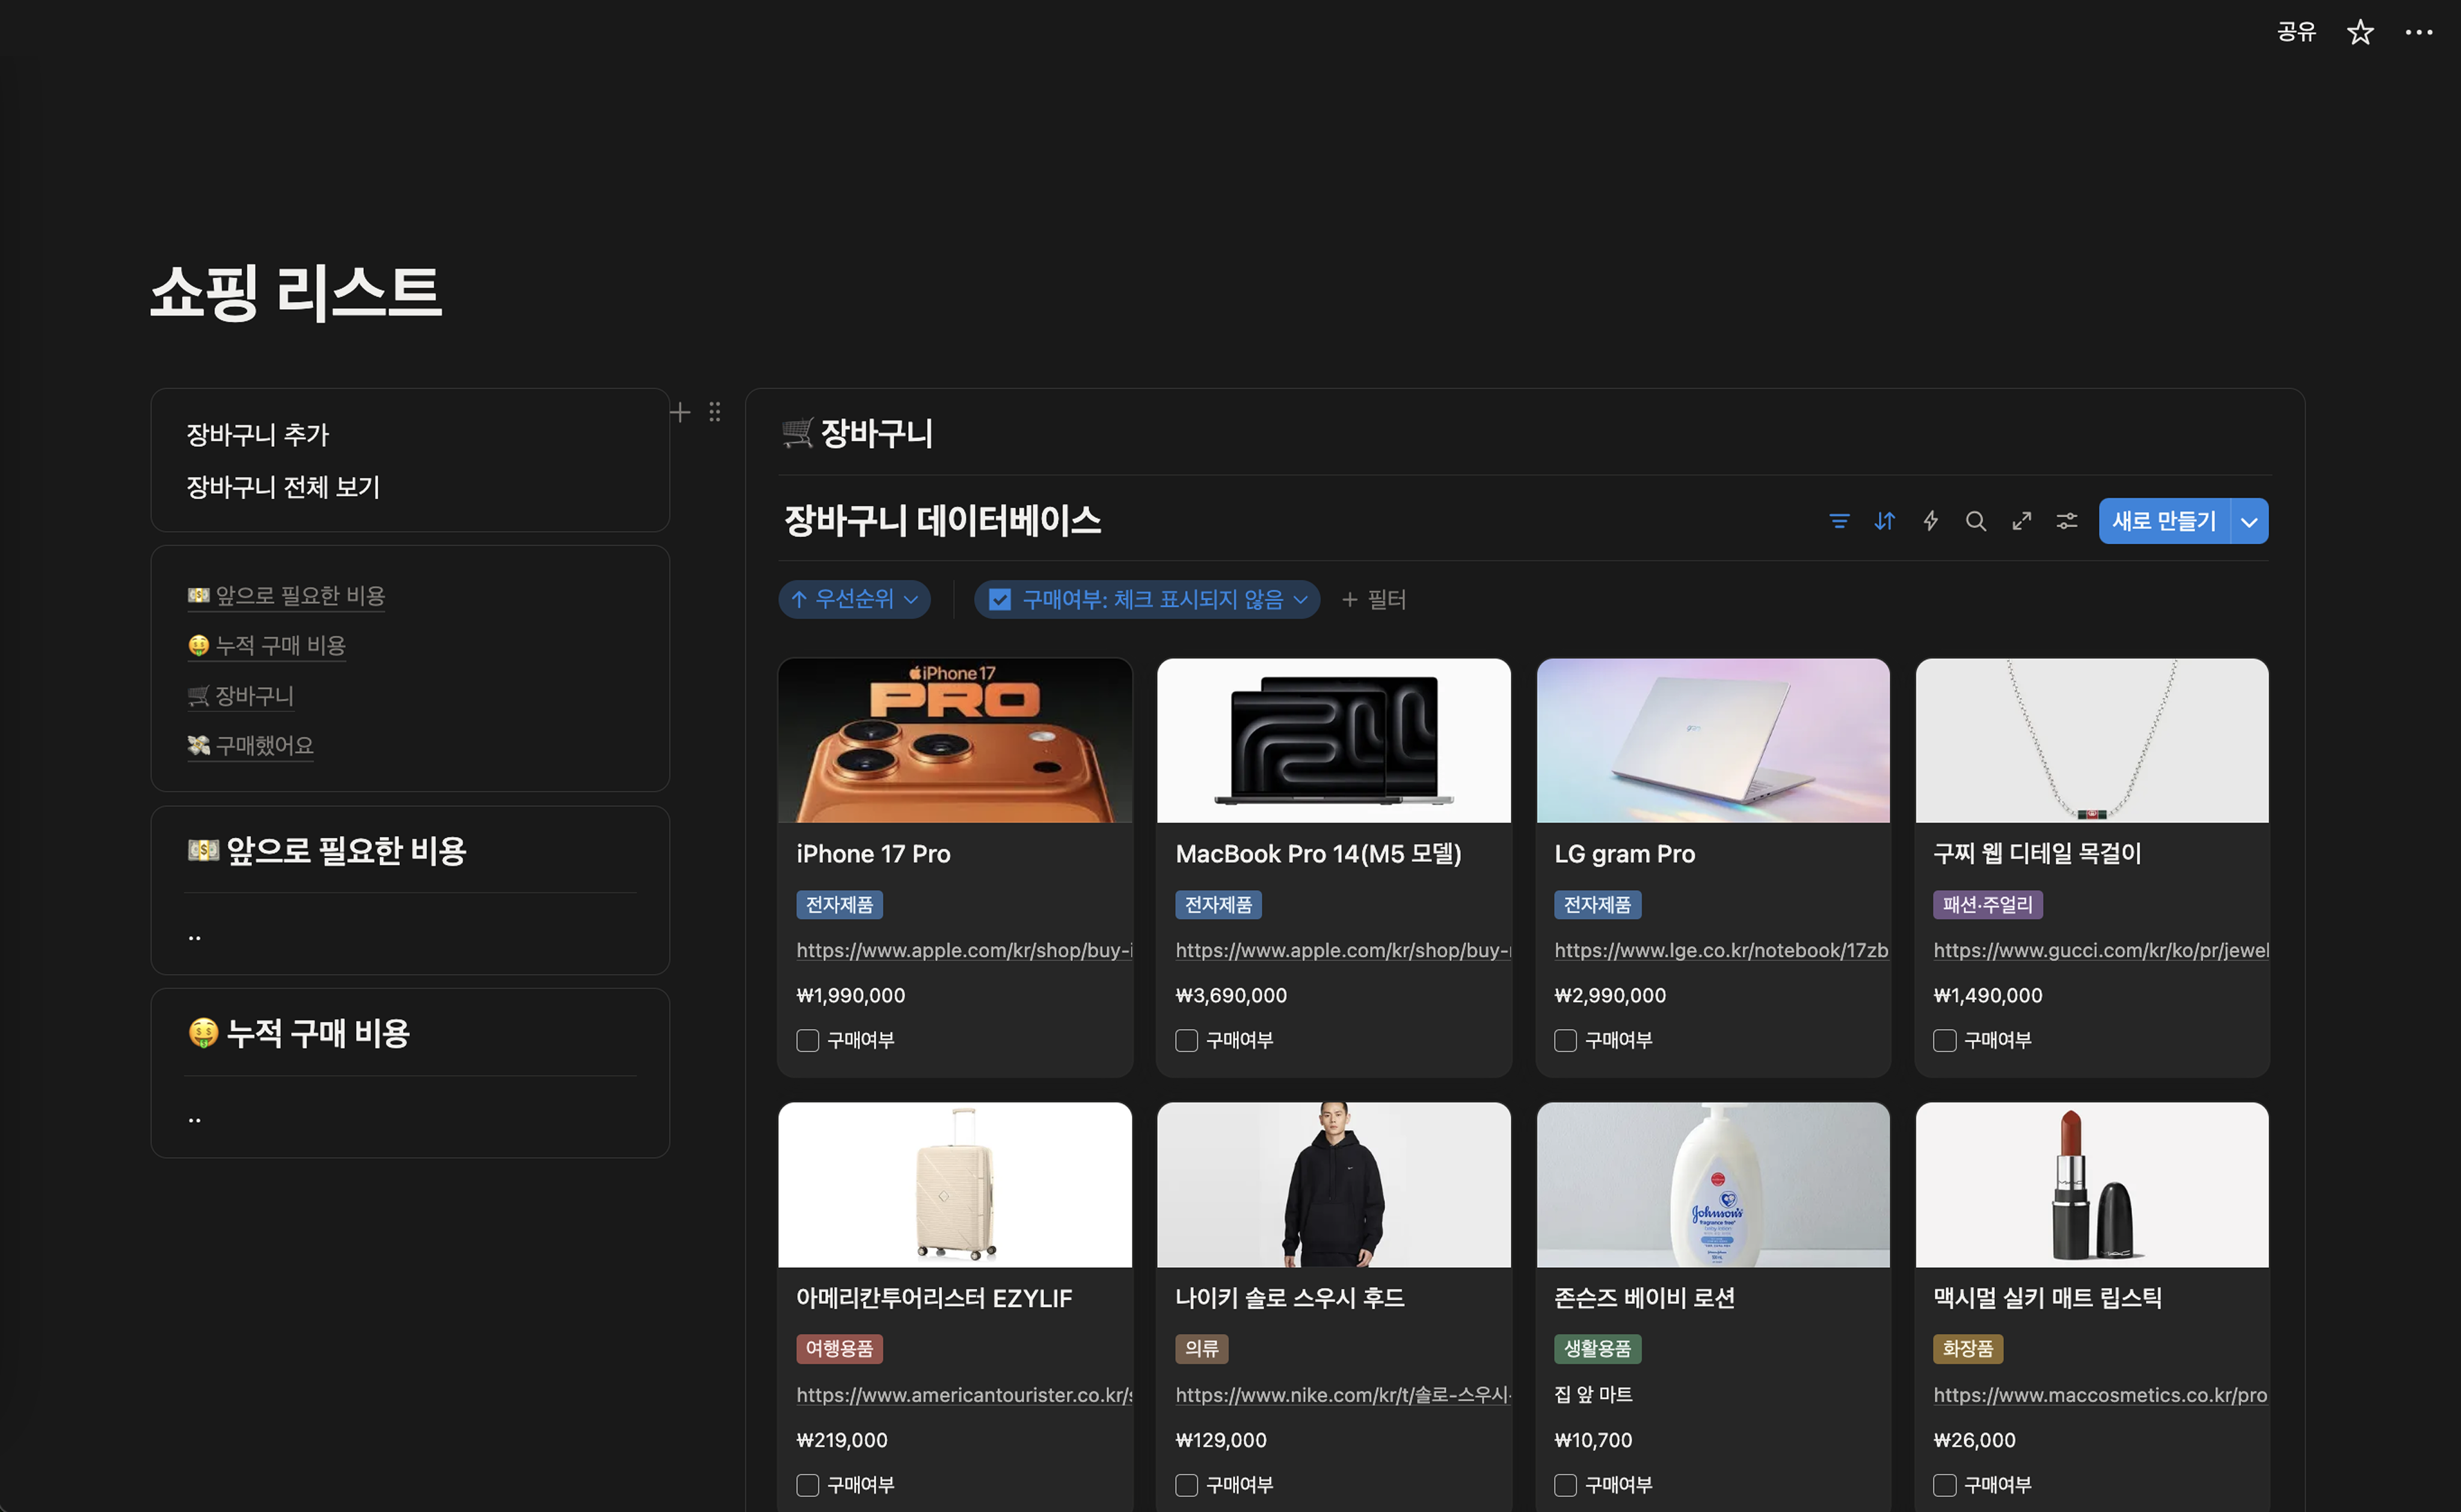Open database search magnifier icon

(x=1975, y=521)
